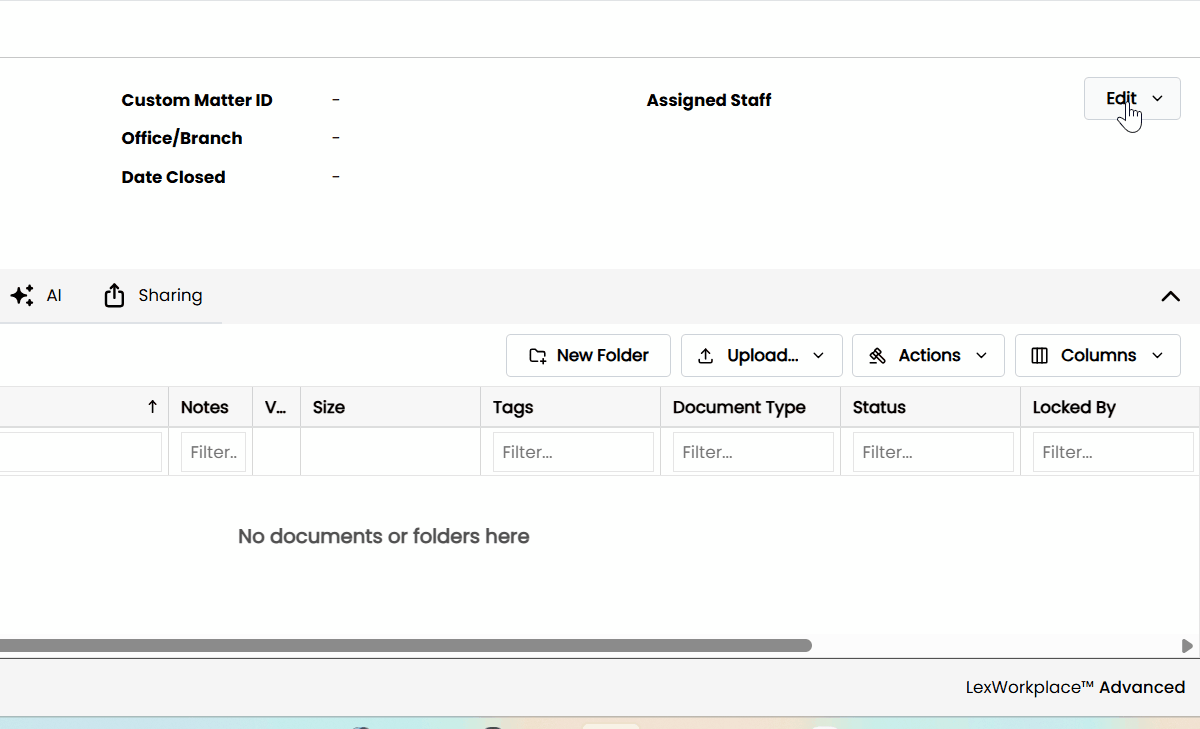
Task: Click the Upload arrow icon
Action: [706, 355]
